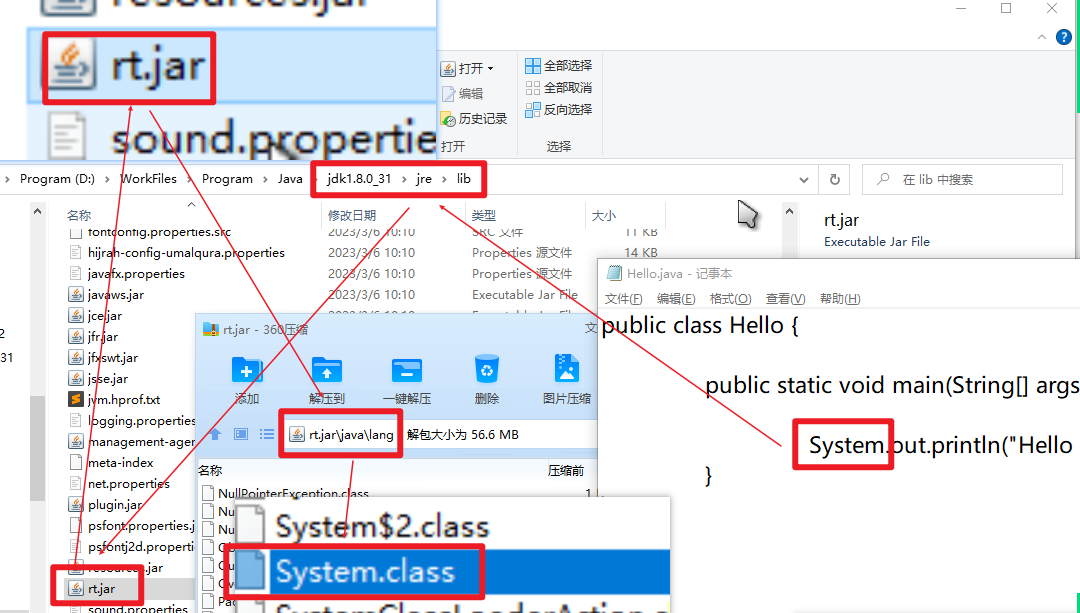Sort files by the 修改日期 column header
This screenshot has height=613, width=1080.
[352, 215]
